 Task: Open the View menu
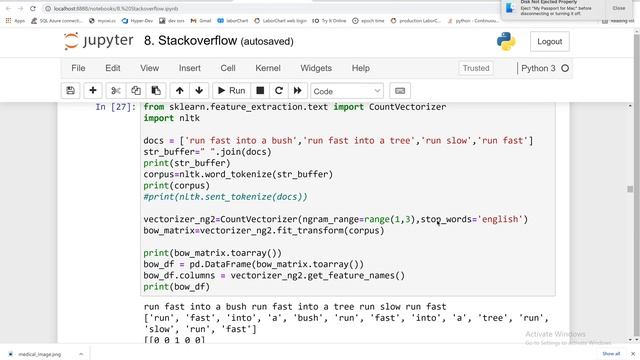tap(149, 68)
